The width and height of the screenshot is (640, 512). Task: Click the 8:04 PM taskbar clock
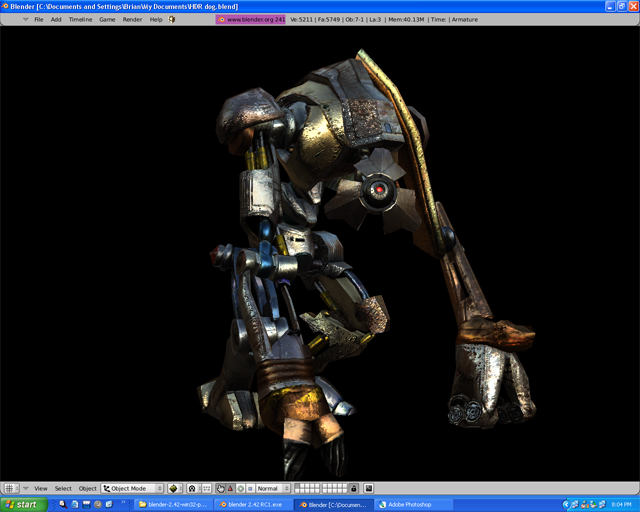[x=622, y=505]
